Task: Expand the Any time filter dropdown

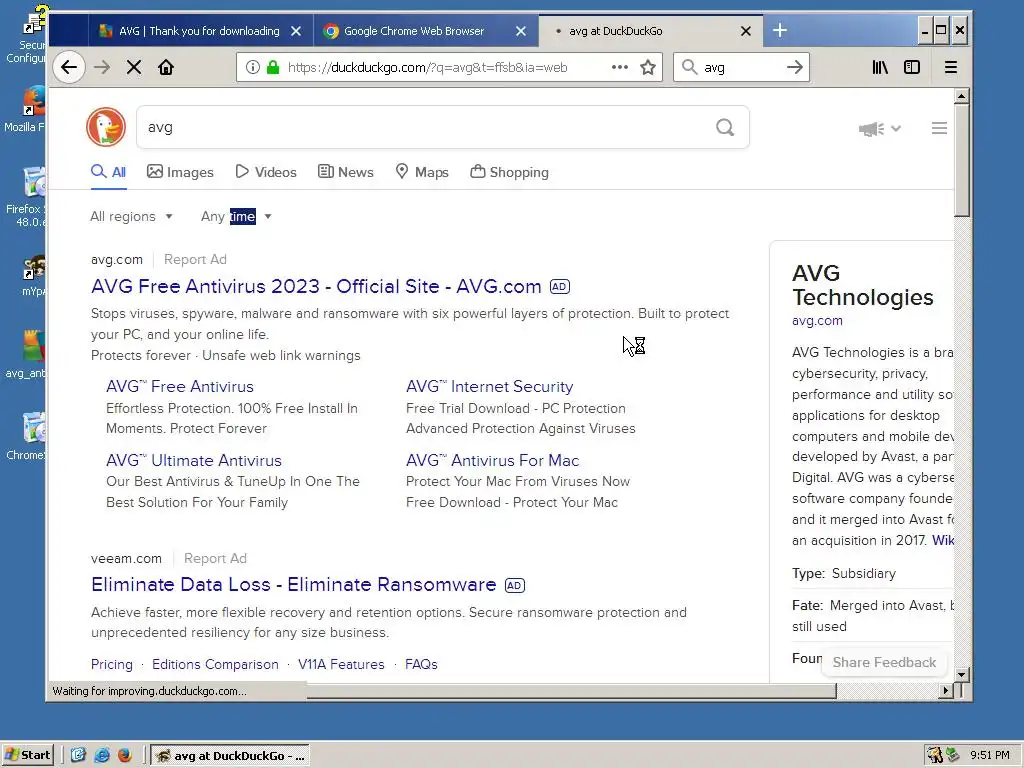Action: click(236, 217)
